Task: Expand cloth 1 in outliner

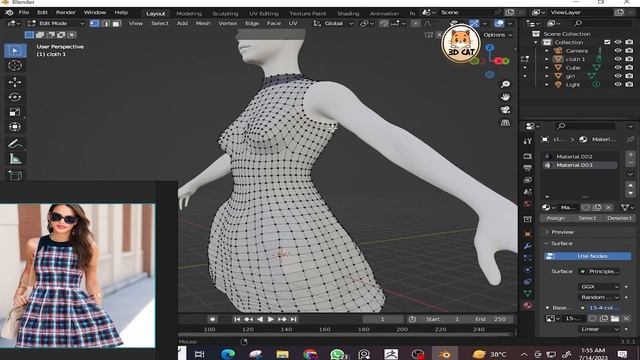Action: (x=547, y=59)
